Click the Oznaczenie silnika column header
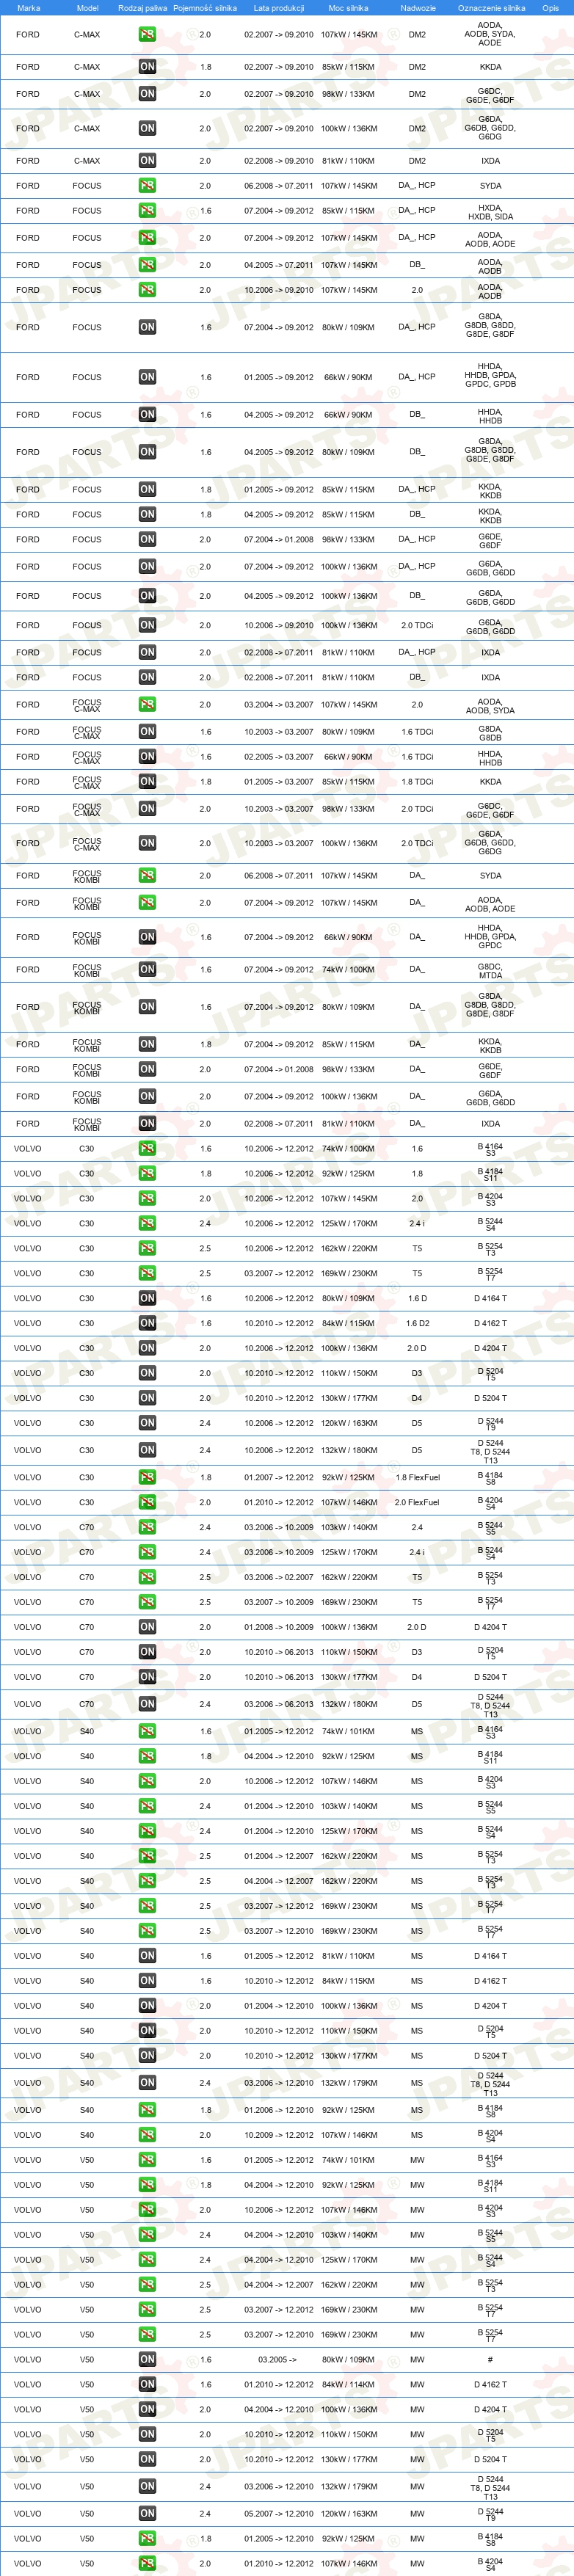The image size is (574, 2576). [x=491, y=8]
